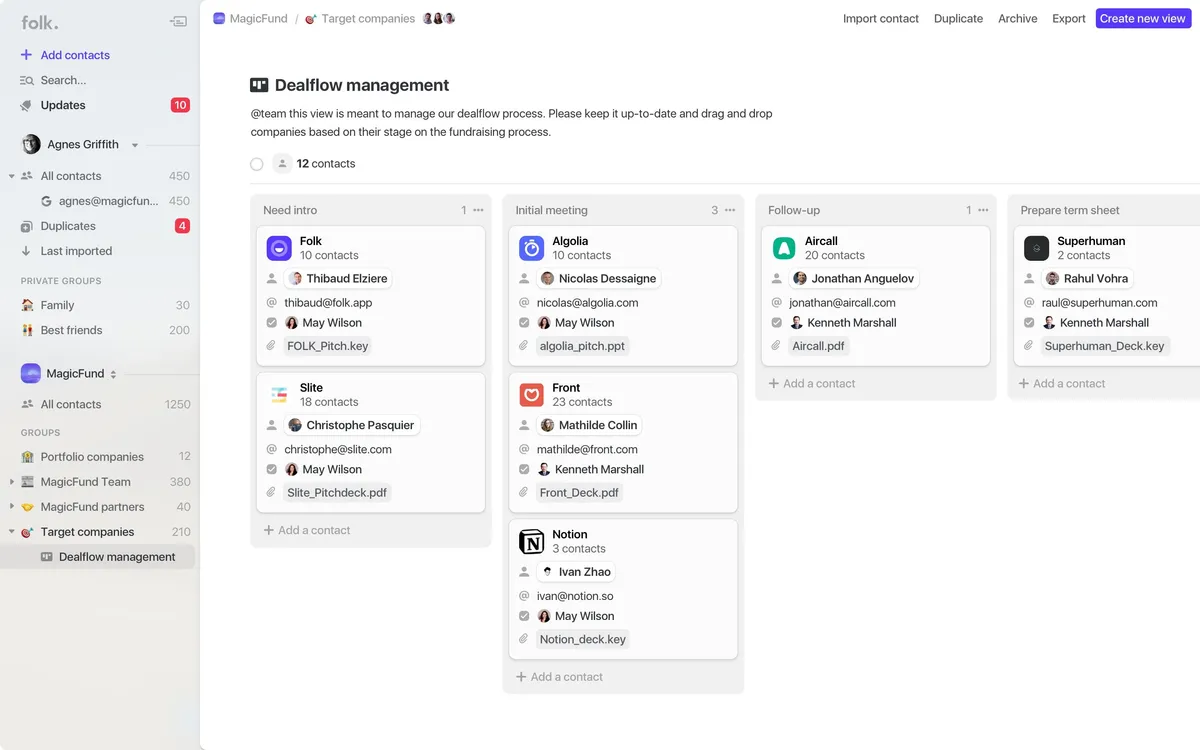Click the plus icon next to Add contacts
The width and height of the screenshot is (1200, 750).
pyautogui.click(x=26, y=55)
